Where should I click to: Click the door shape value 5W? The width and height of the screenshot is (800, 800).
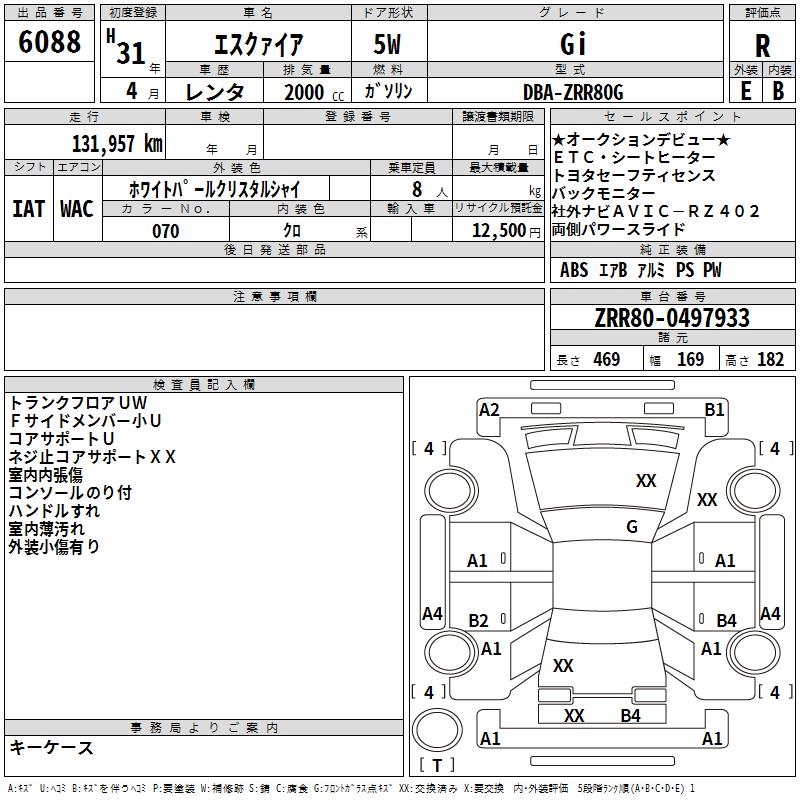tap(387, 44)
